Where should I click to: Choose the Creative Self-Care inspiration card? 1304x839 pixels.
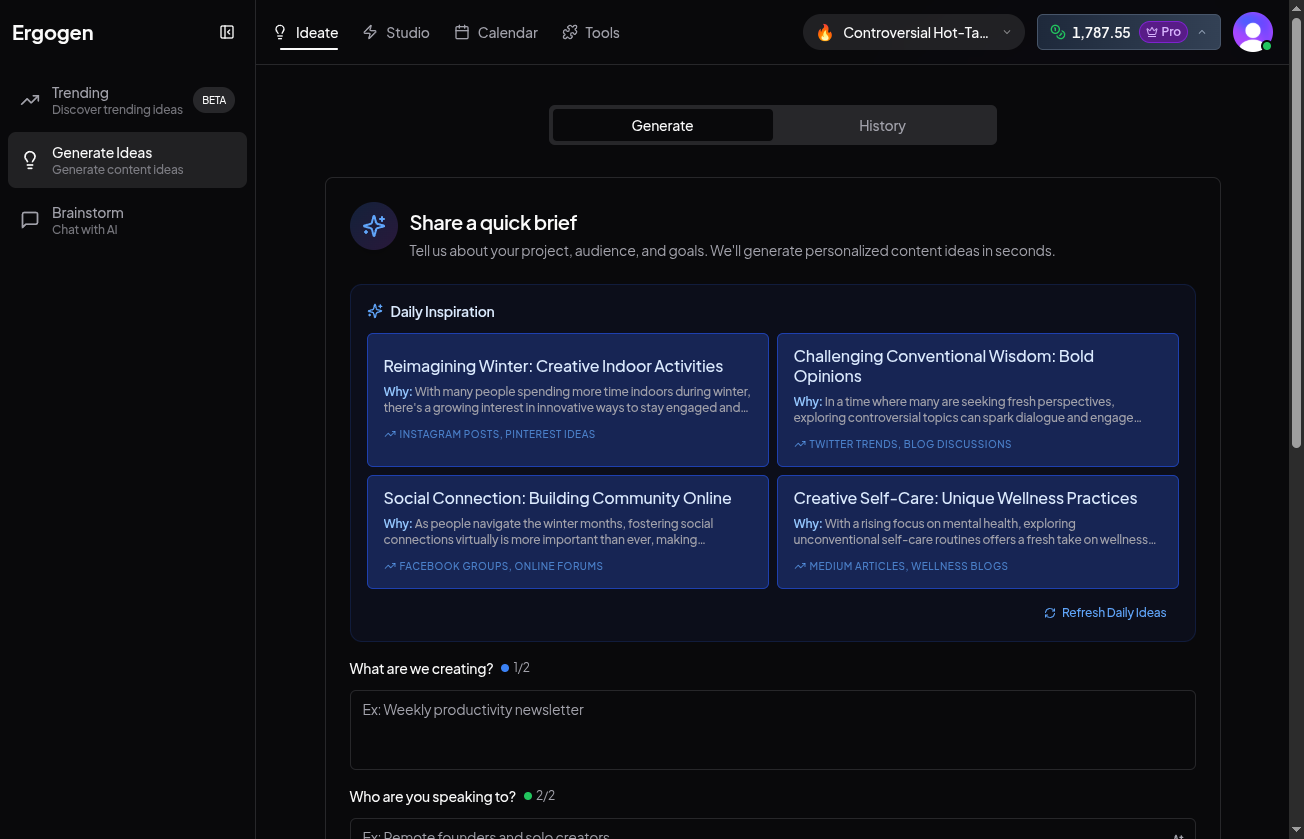coord(977,531)
